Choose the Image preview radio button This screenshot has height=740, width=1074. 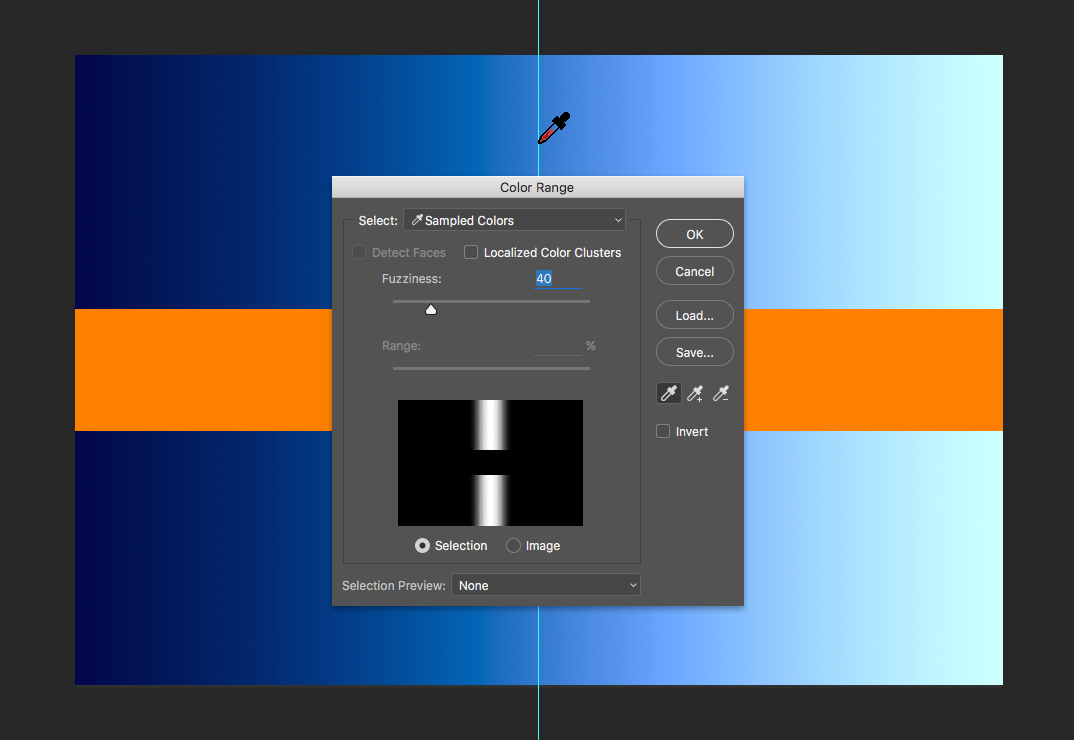tap(513, 545)
